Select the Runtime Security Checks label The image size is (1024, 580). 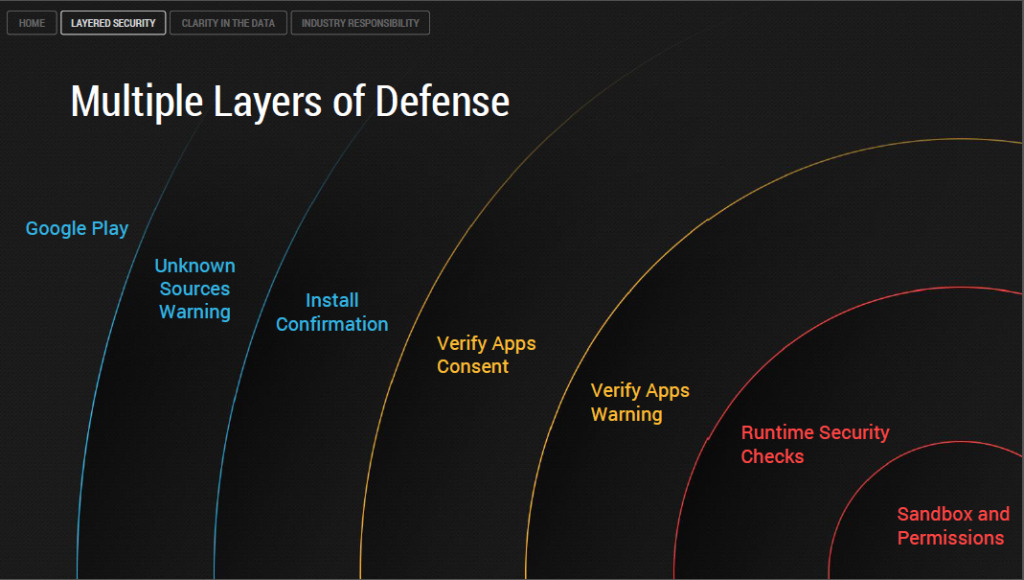(815, 444)
